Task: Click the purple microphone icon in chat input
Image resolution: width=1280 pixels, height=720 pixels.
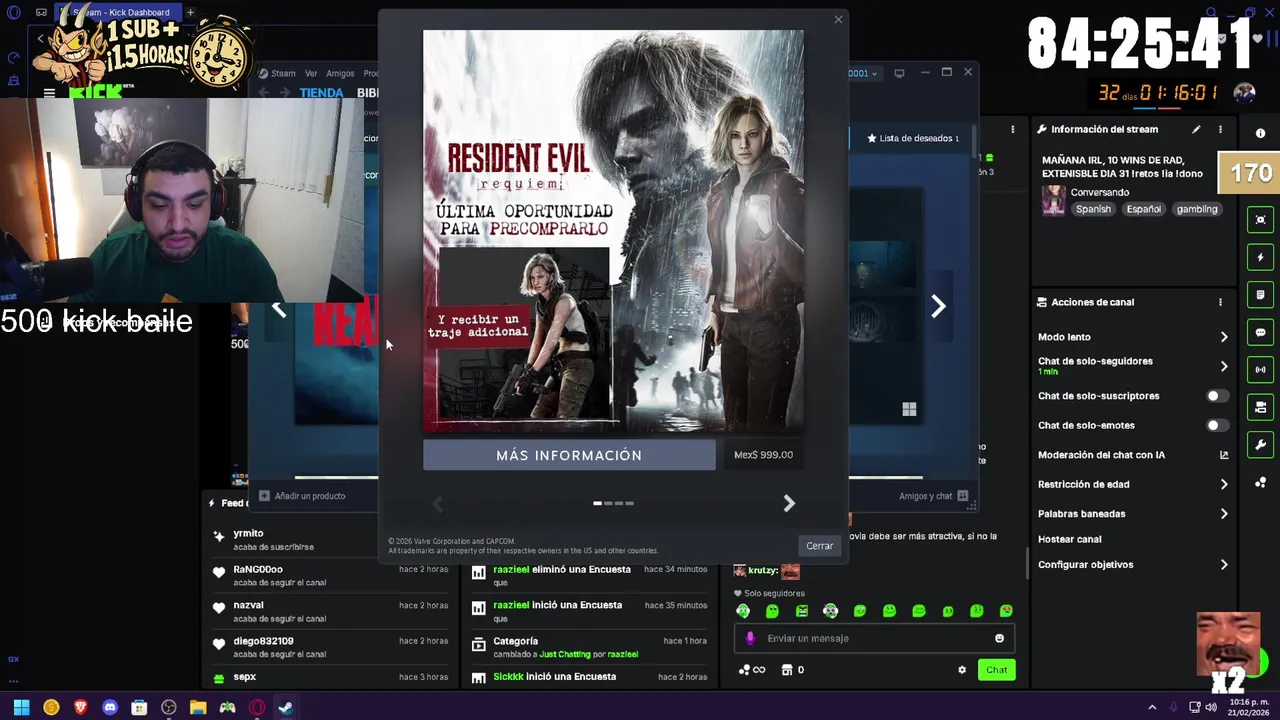Action: tap(751, 638)
